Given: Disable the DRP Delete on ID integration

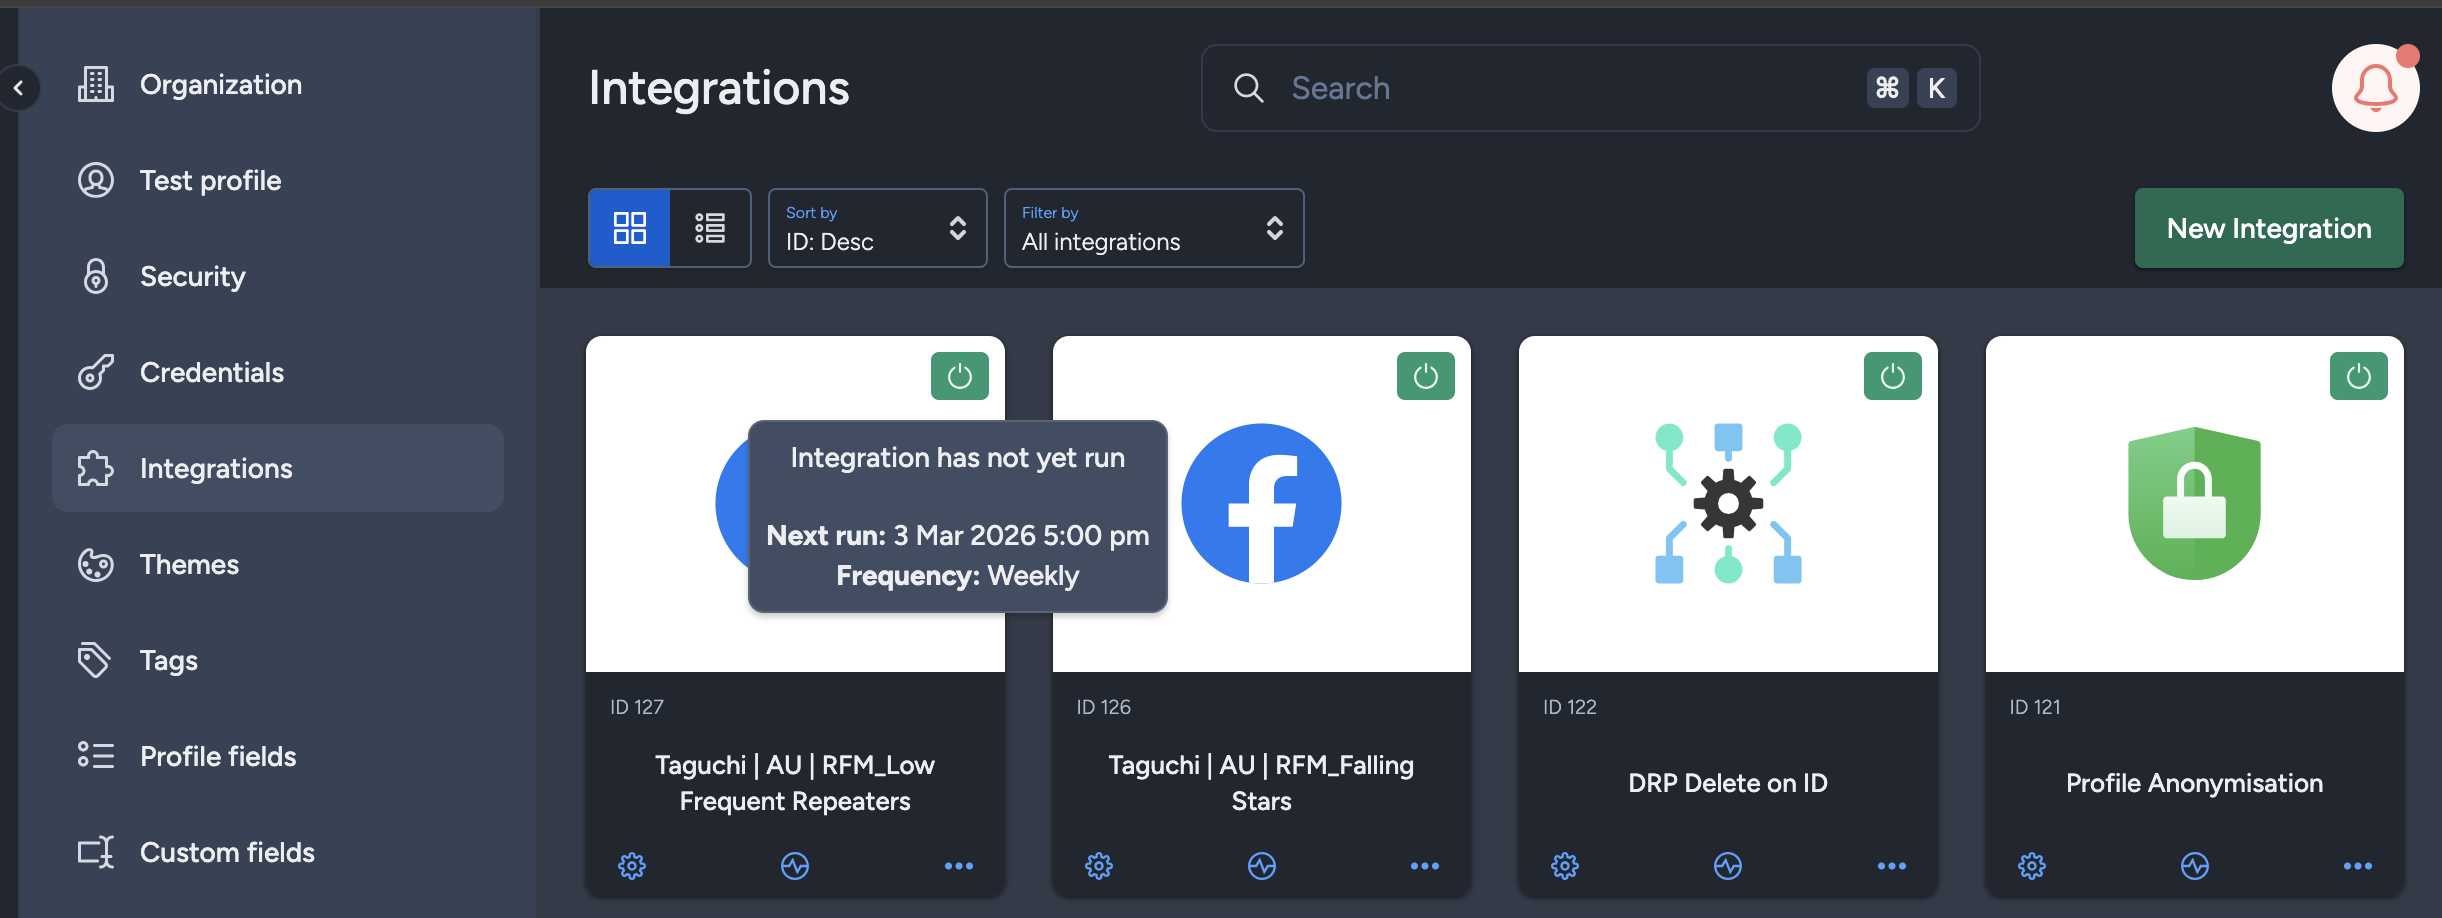Looking at the screenshot, I should click(x=1892, y=376).
